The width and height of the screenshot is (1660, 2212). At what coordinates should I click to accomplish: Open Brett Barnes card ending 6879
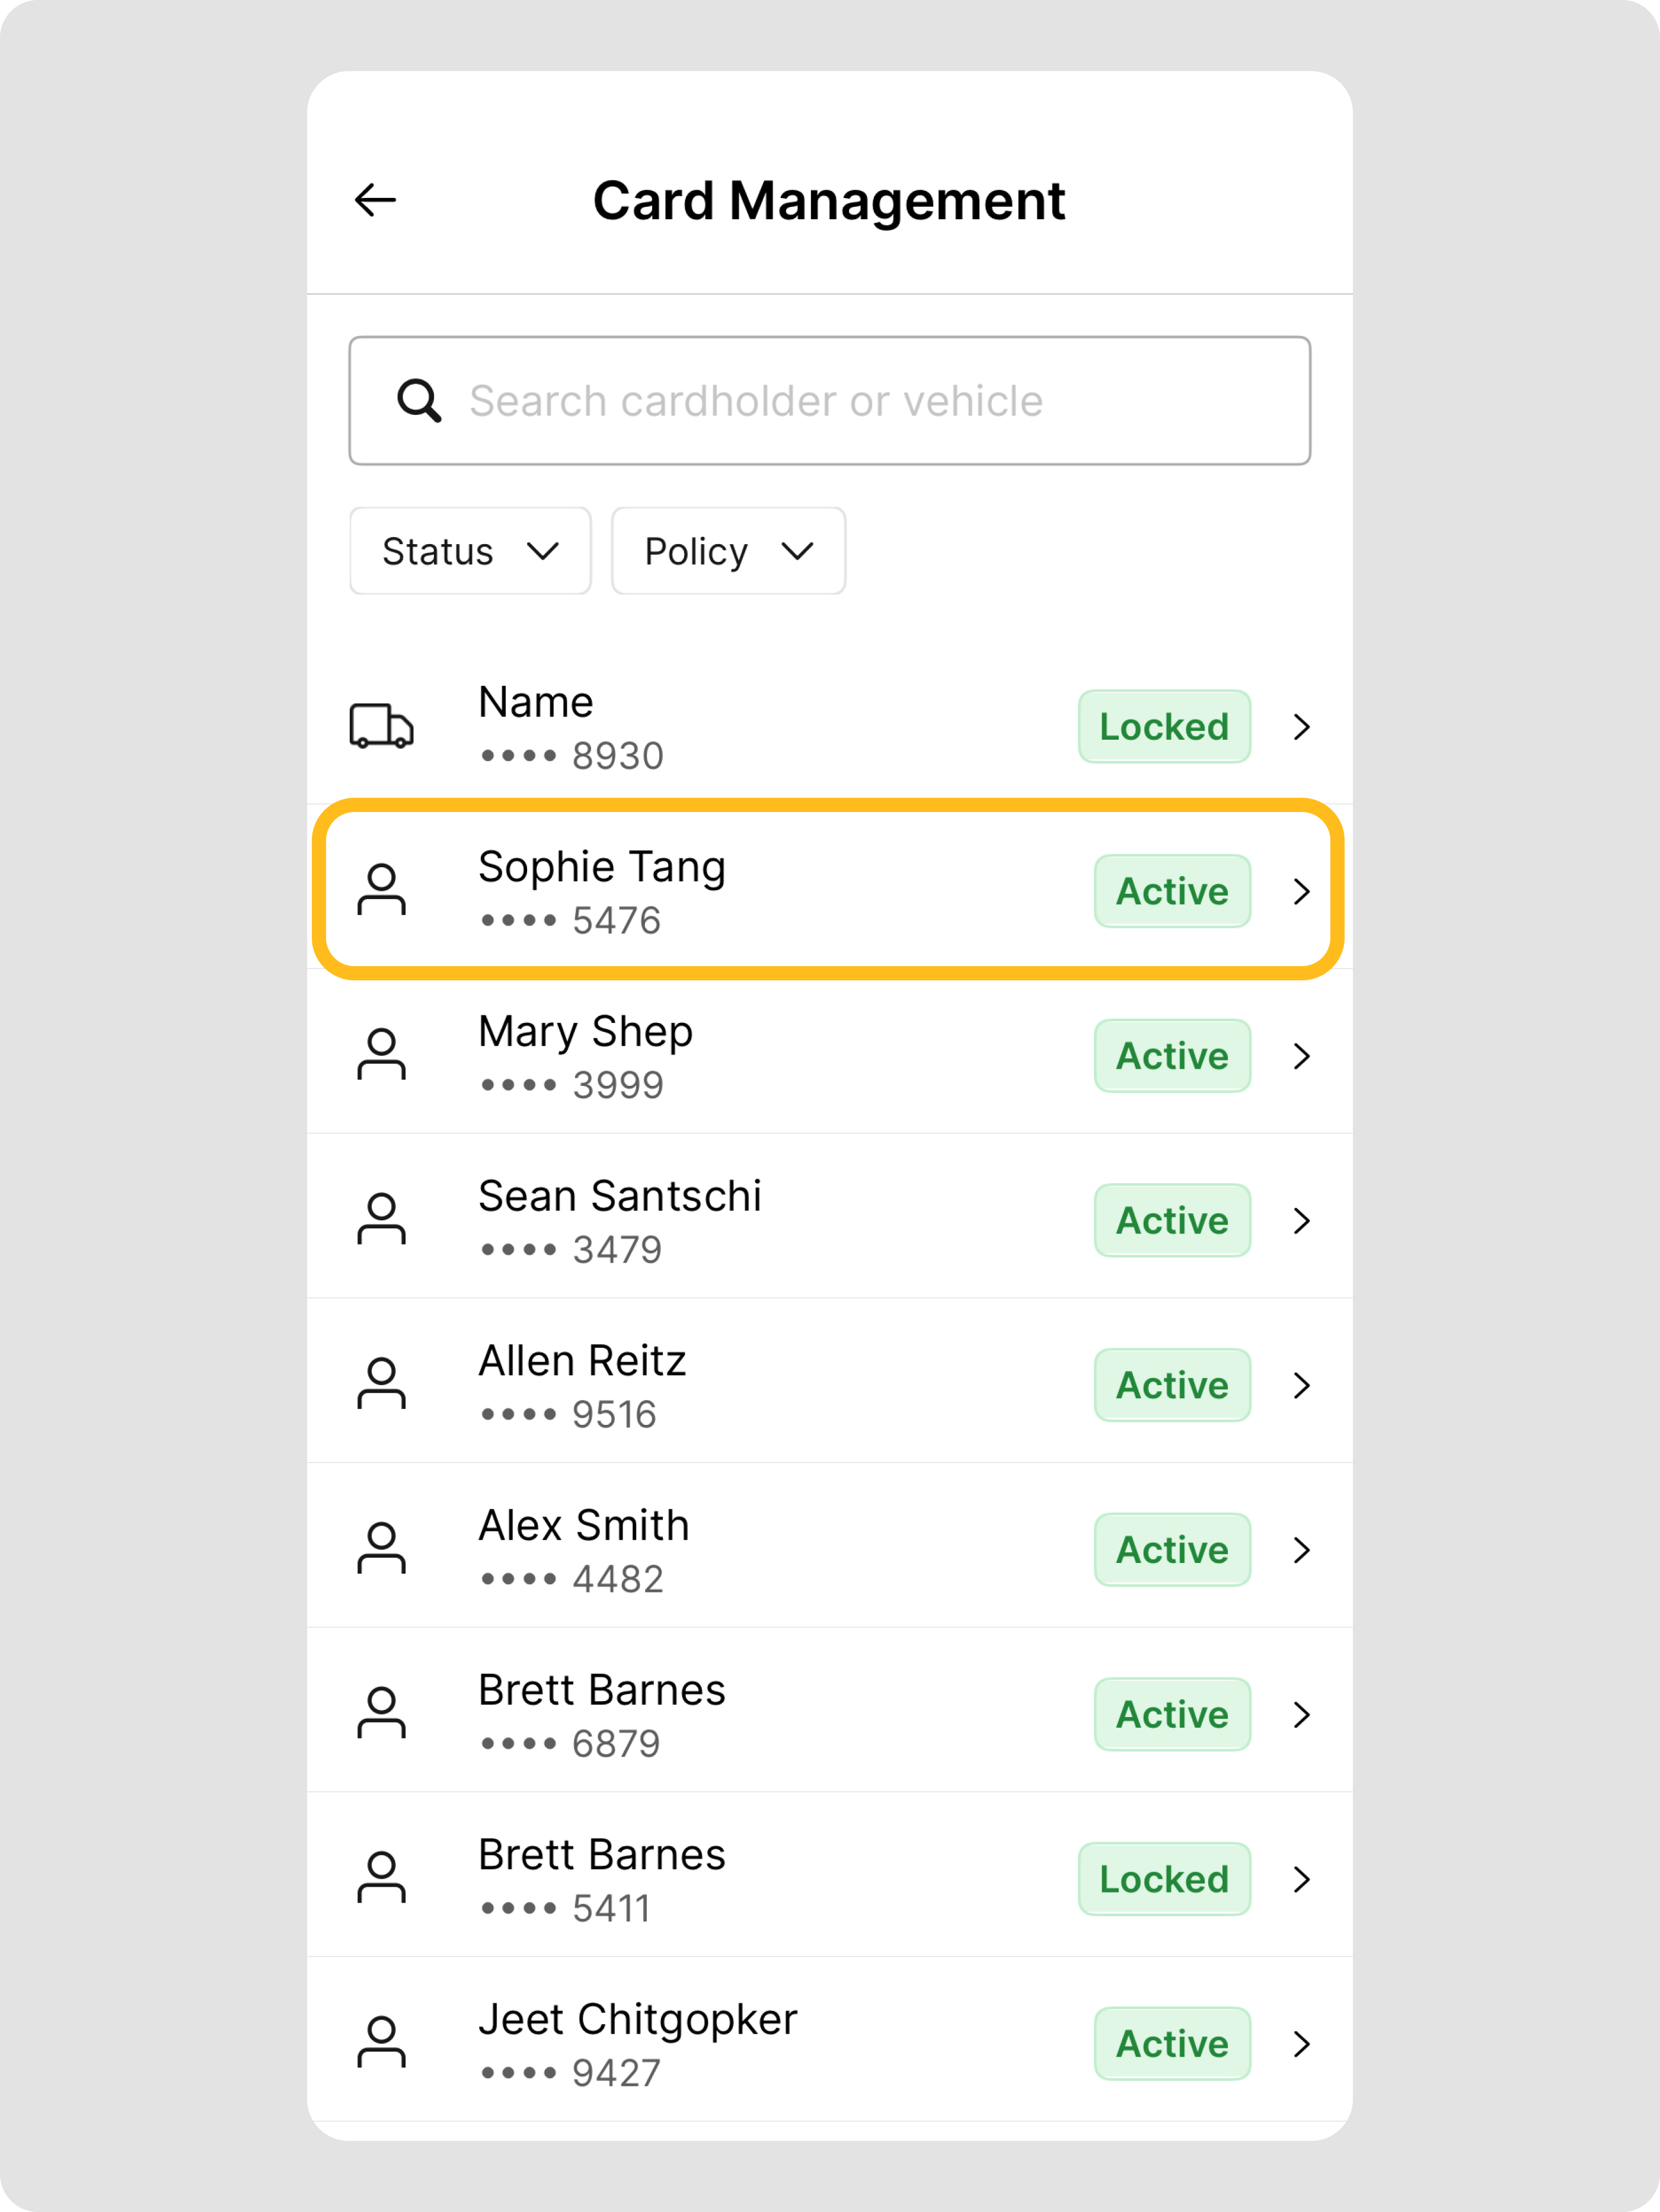tap(700, 1714)
